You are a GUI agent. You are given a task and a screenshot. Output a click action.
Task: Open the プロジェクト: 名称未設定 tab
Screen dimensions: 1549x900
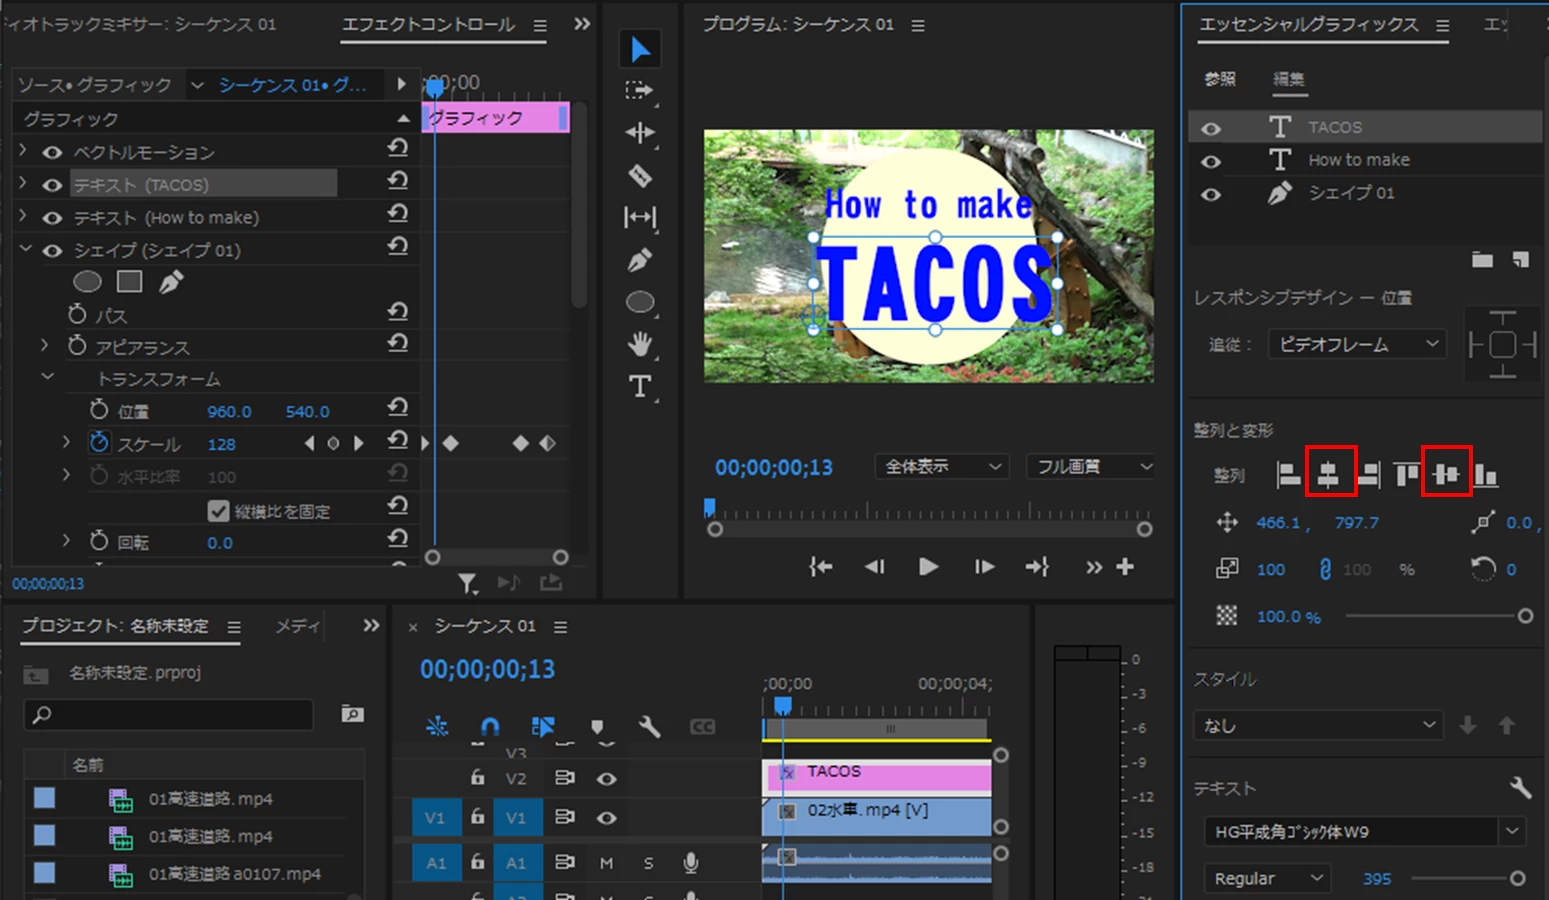pyautogui.click(x=116, y=626)
